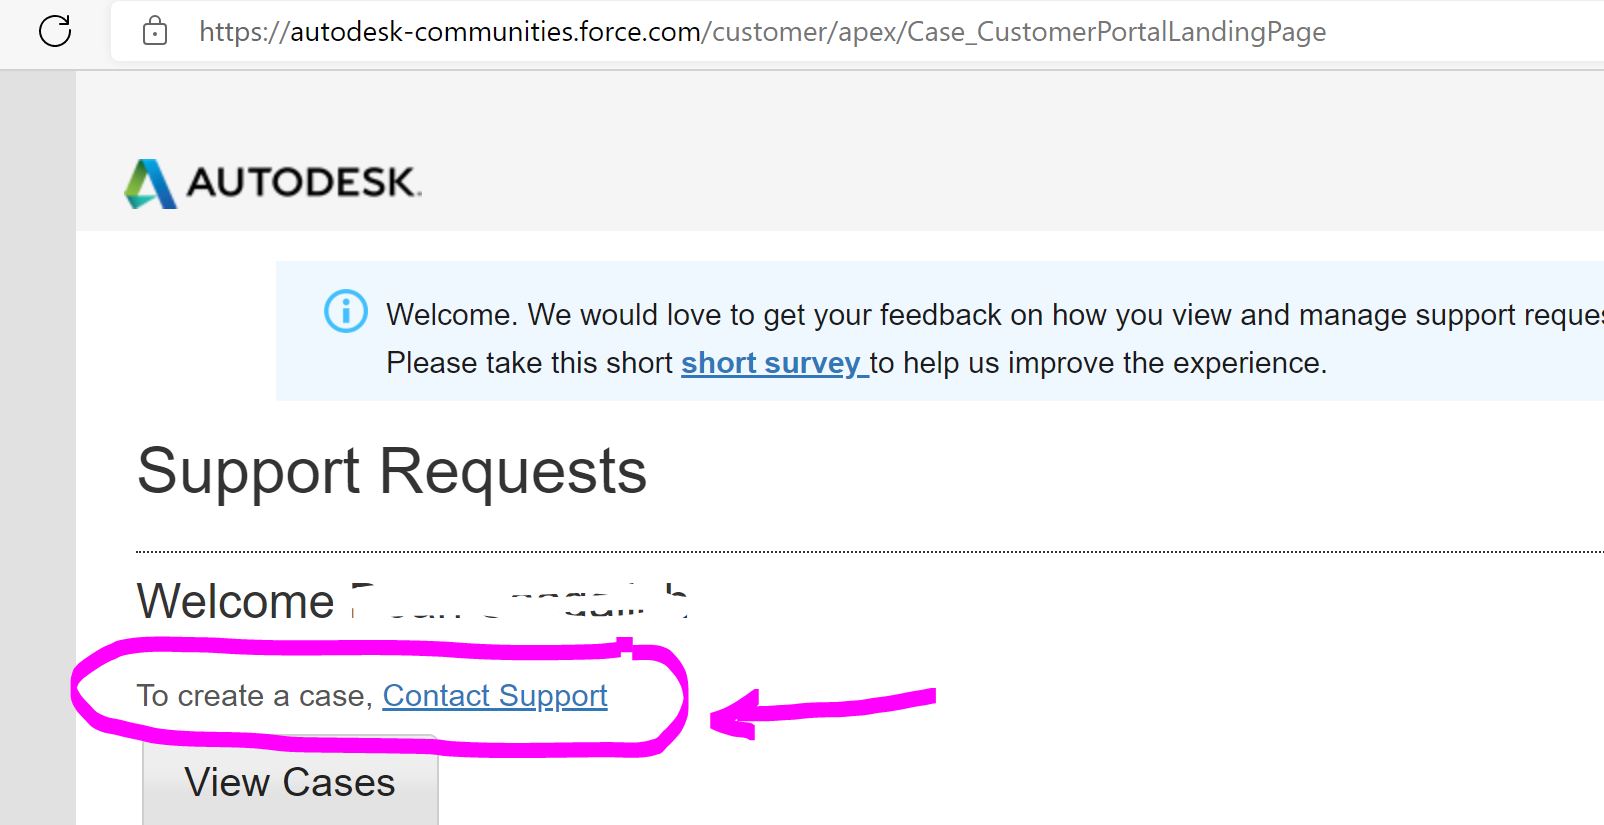Click the Support Requests heading
The width and height of the screenshot is (1604, 825).
[x=392, y=471]
